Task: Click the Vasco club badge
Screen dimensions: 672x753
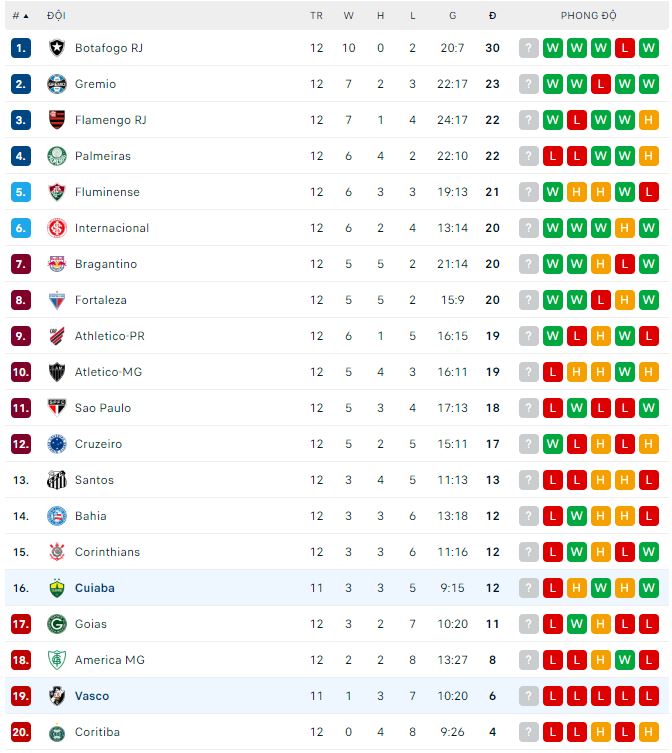Action: tap(57, 696)
